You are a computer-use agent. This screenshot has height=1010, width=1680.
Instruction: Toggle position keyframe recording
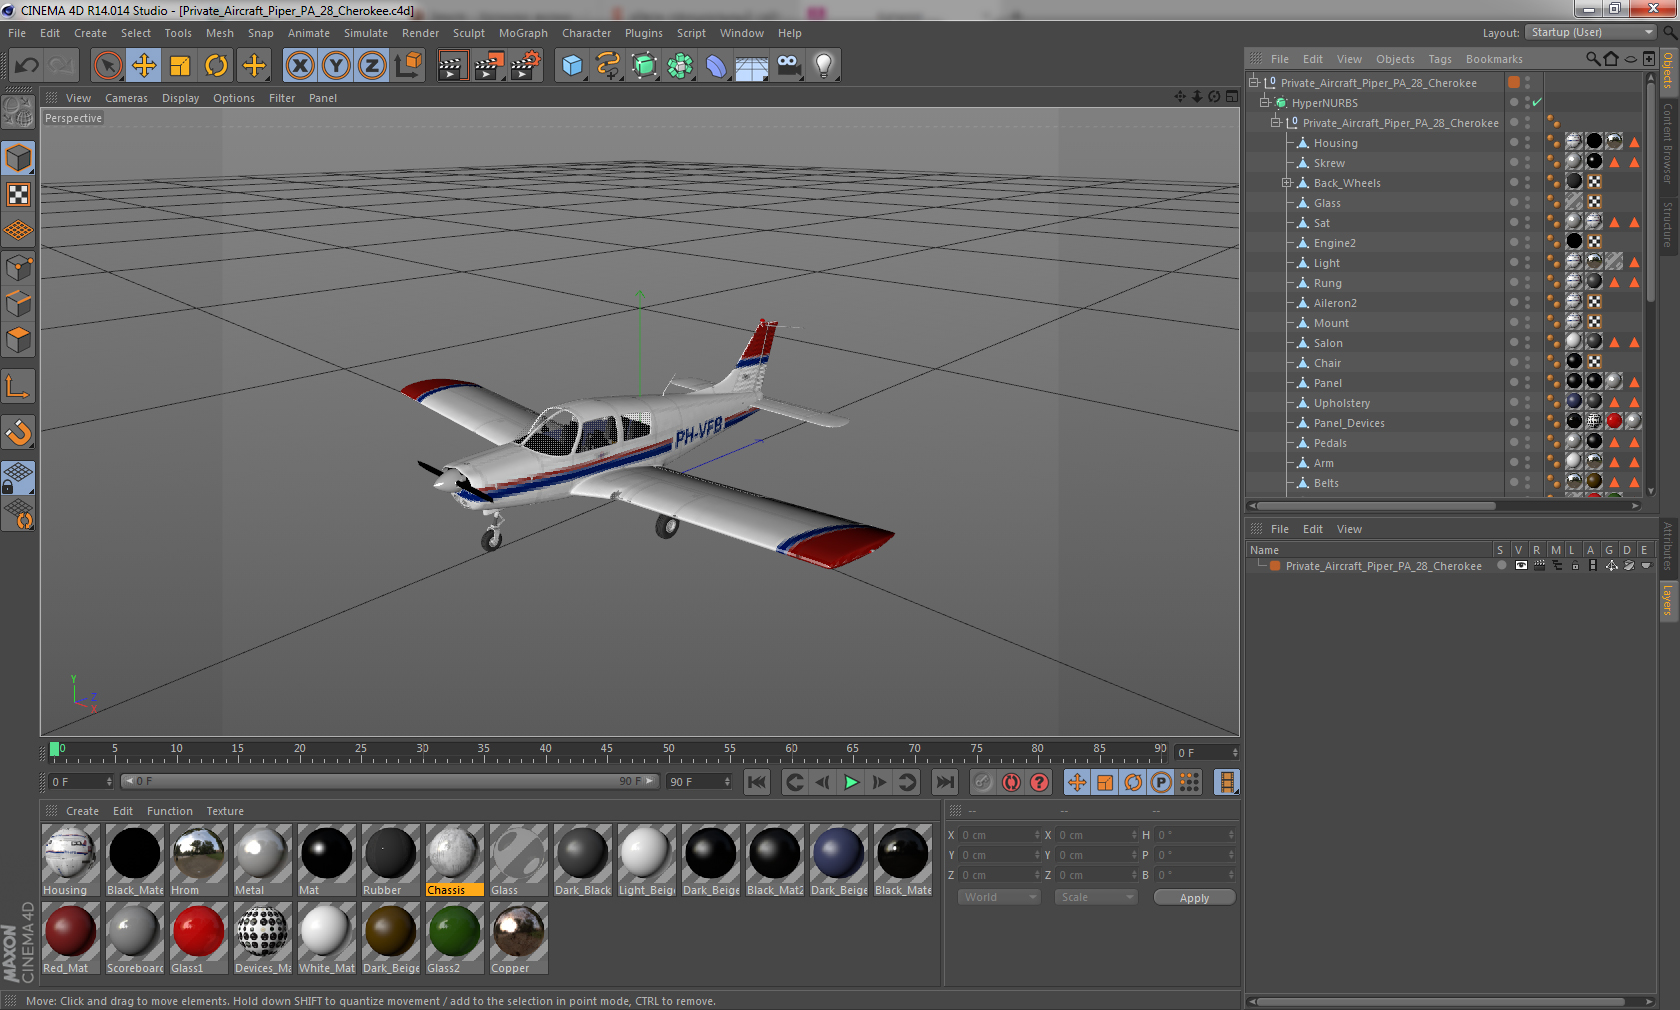1077,782
